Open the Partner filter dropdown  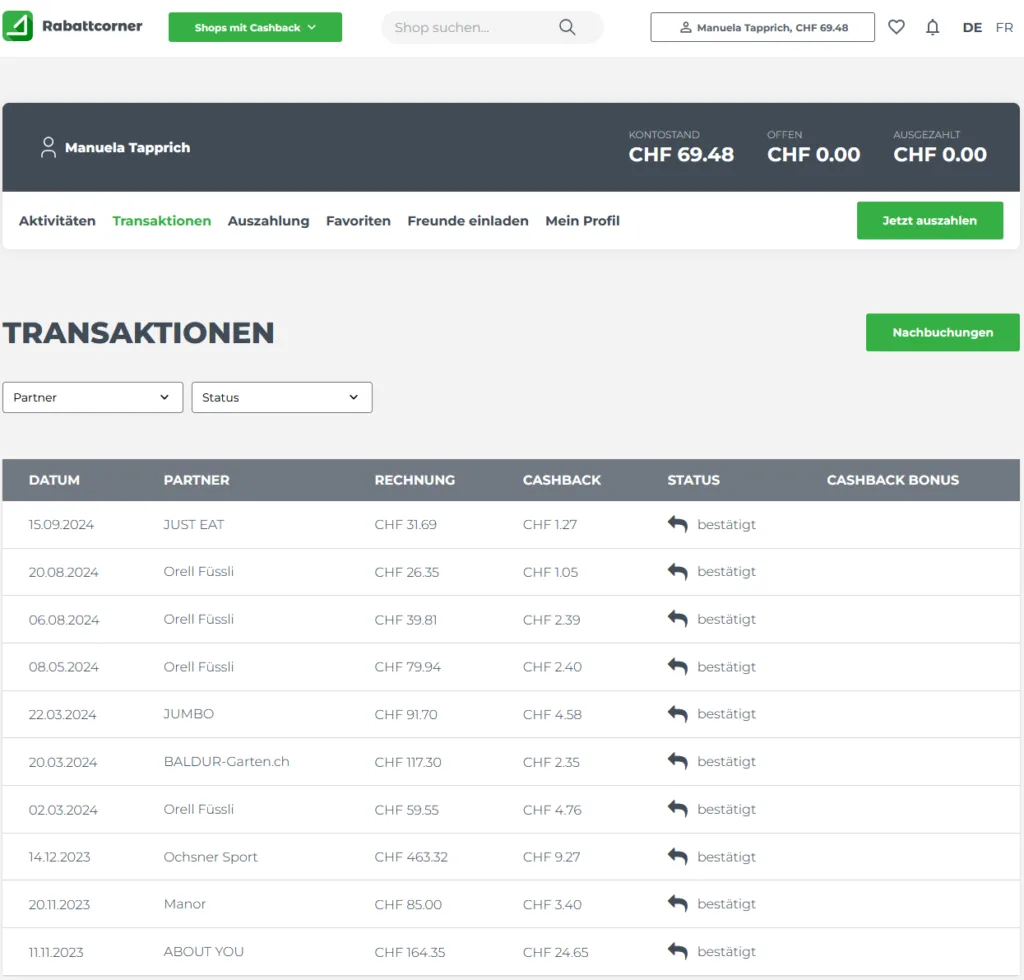click(93, 398)
